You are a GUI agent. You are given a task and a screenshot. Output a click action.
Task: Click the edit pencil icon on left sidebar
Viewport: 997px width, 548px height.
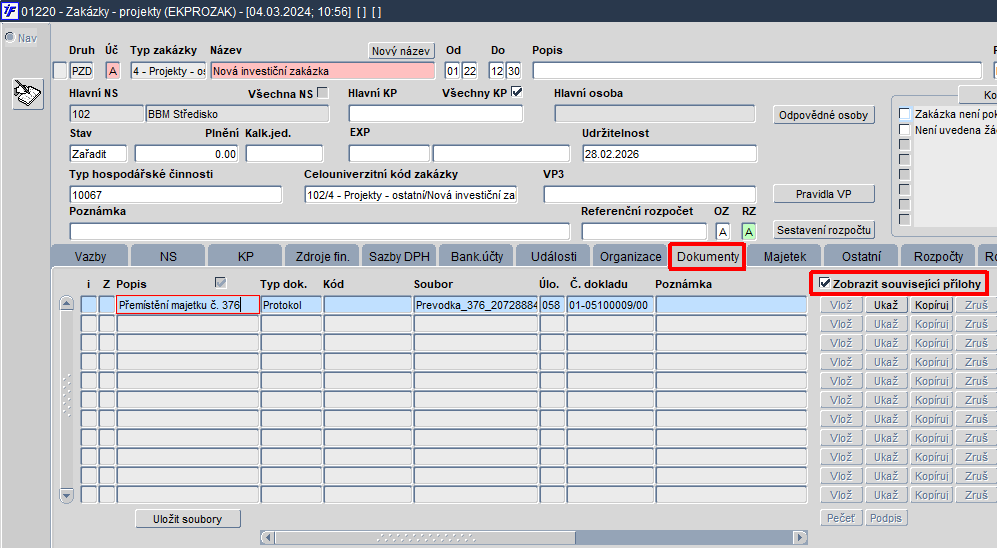[x=27, y=94]
